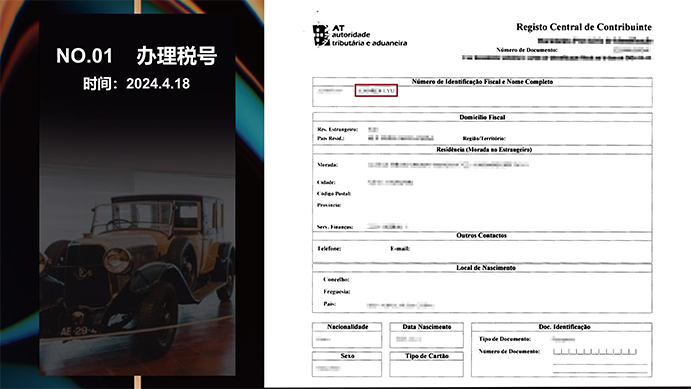Select the Domicílio Fiscal section header
Screen dimensions: 691x389
point(482,117)
